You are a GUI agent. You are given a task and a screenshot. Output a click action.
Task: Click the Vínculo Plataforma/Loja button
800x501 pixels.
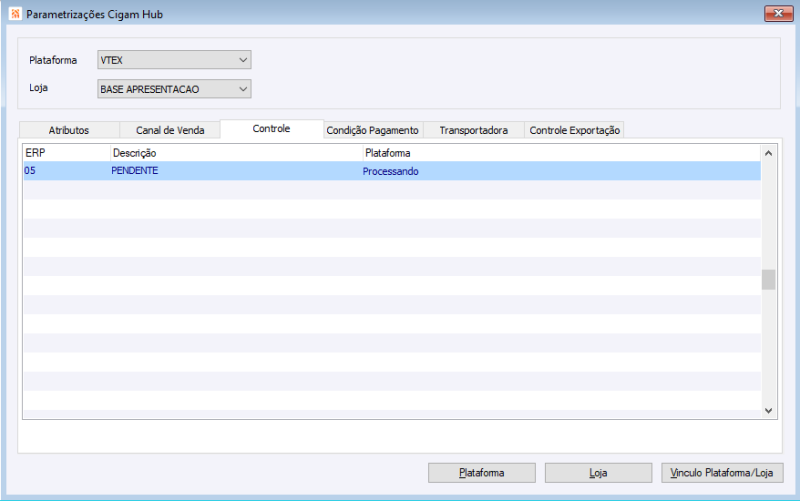[x=722, y=473]
